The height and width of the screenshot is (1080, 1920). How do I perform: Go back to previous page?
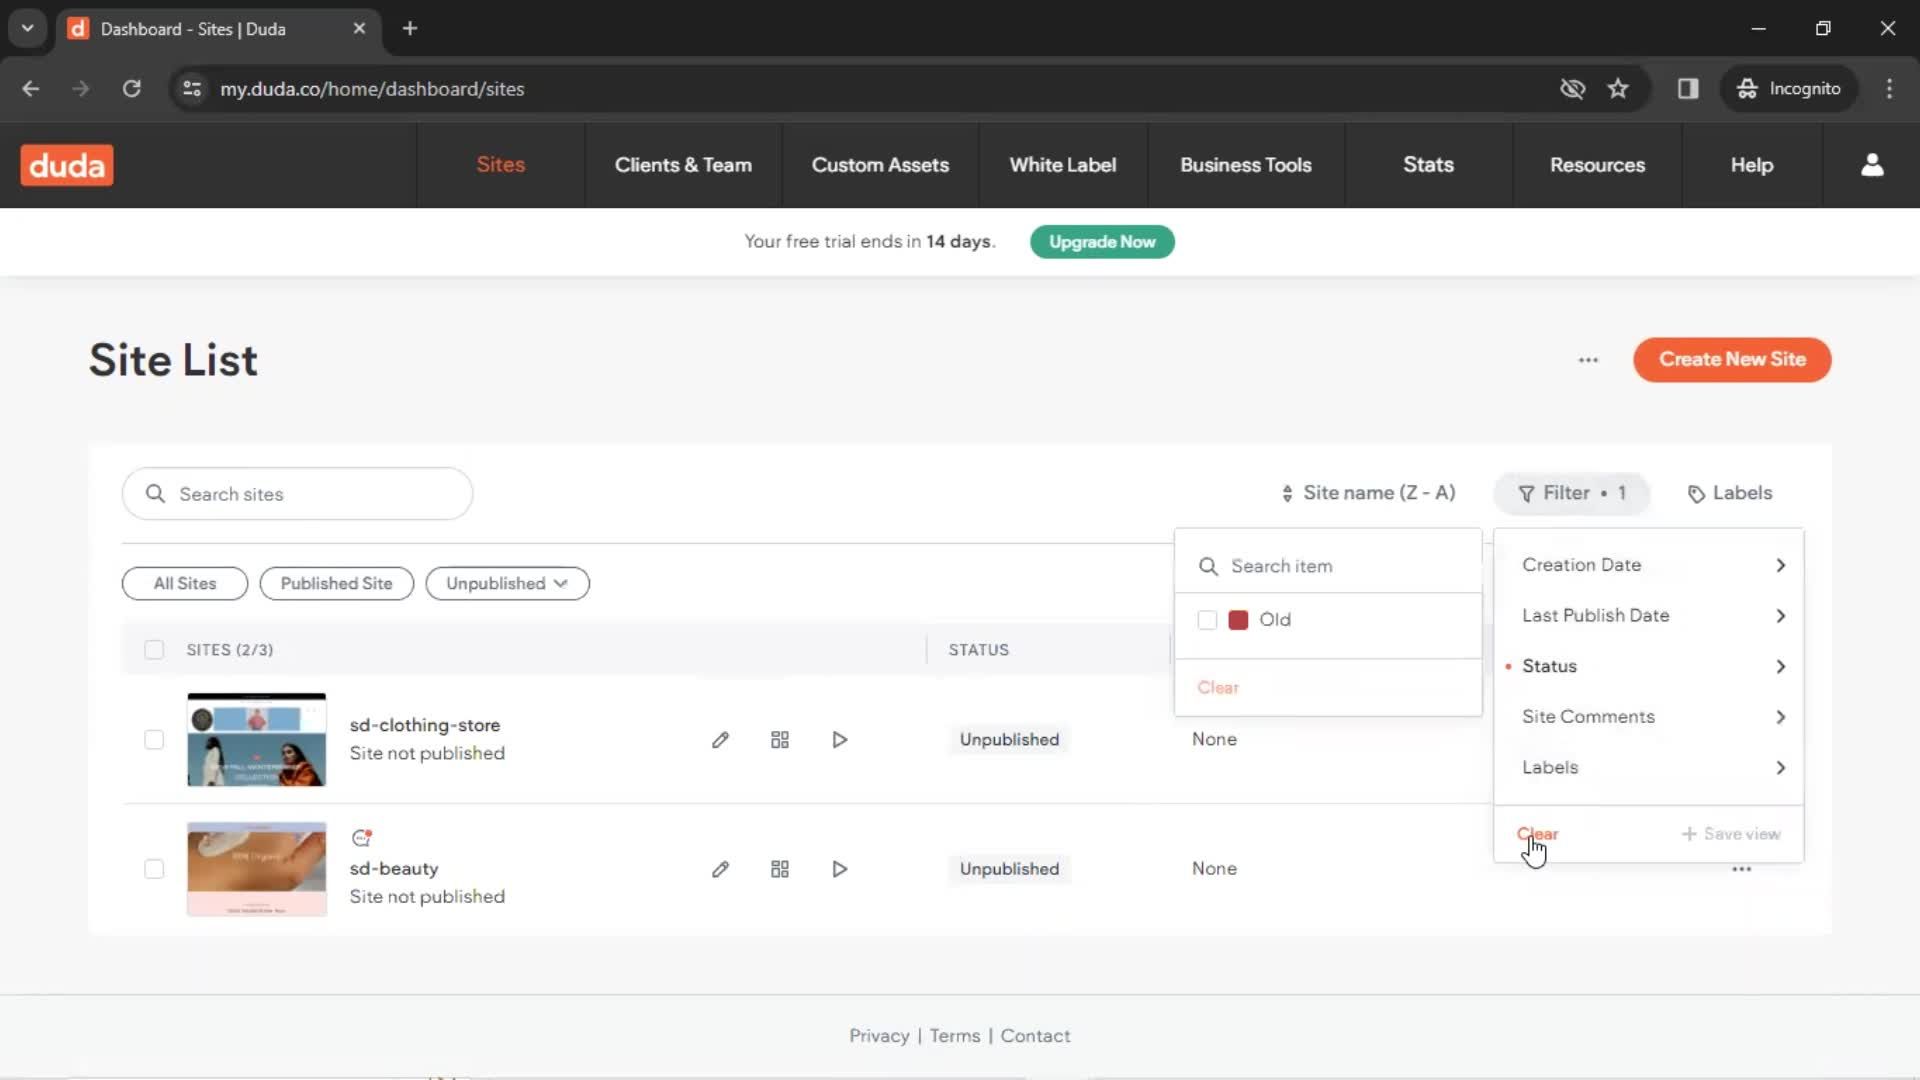click(x=31, y=89)
